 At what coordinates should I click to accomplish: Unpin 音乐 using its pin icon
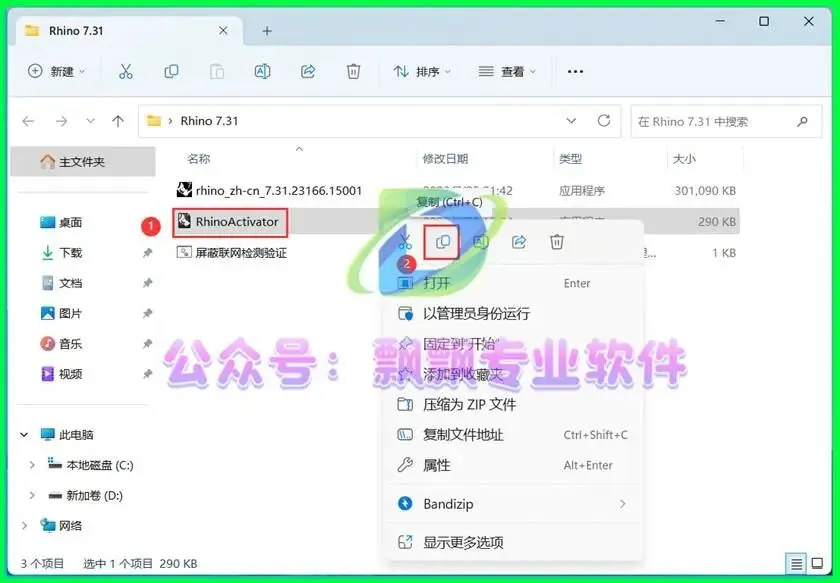click(147, 343)
